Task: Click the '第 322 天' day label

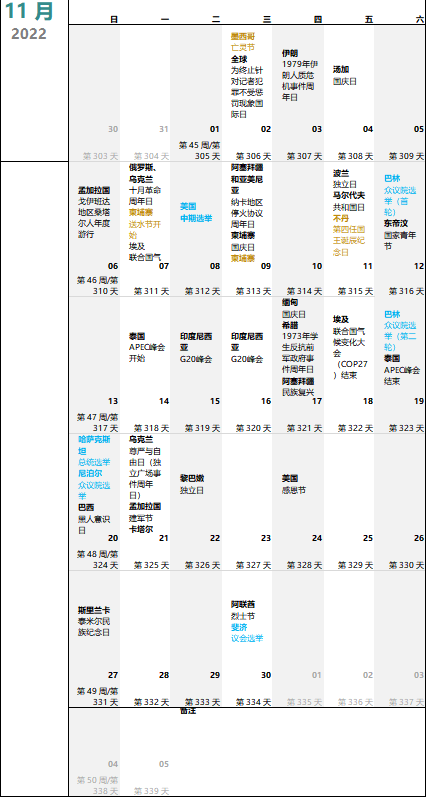Action: point(355,428)
